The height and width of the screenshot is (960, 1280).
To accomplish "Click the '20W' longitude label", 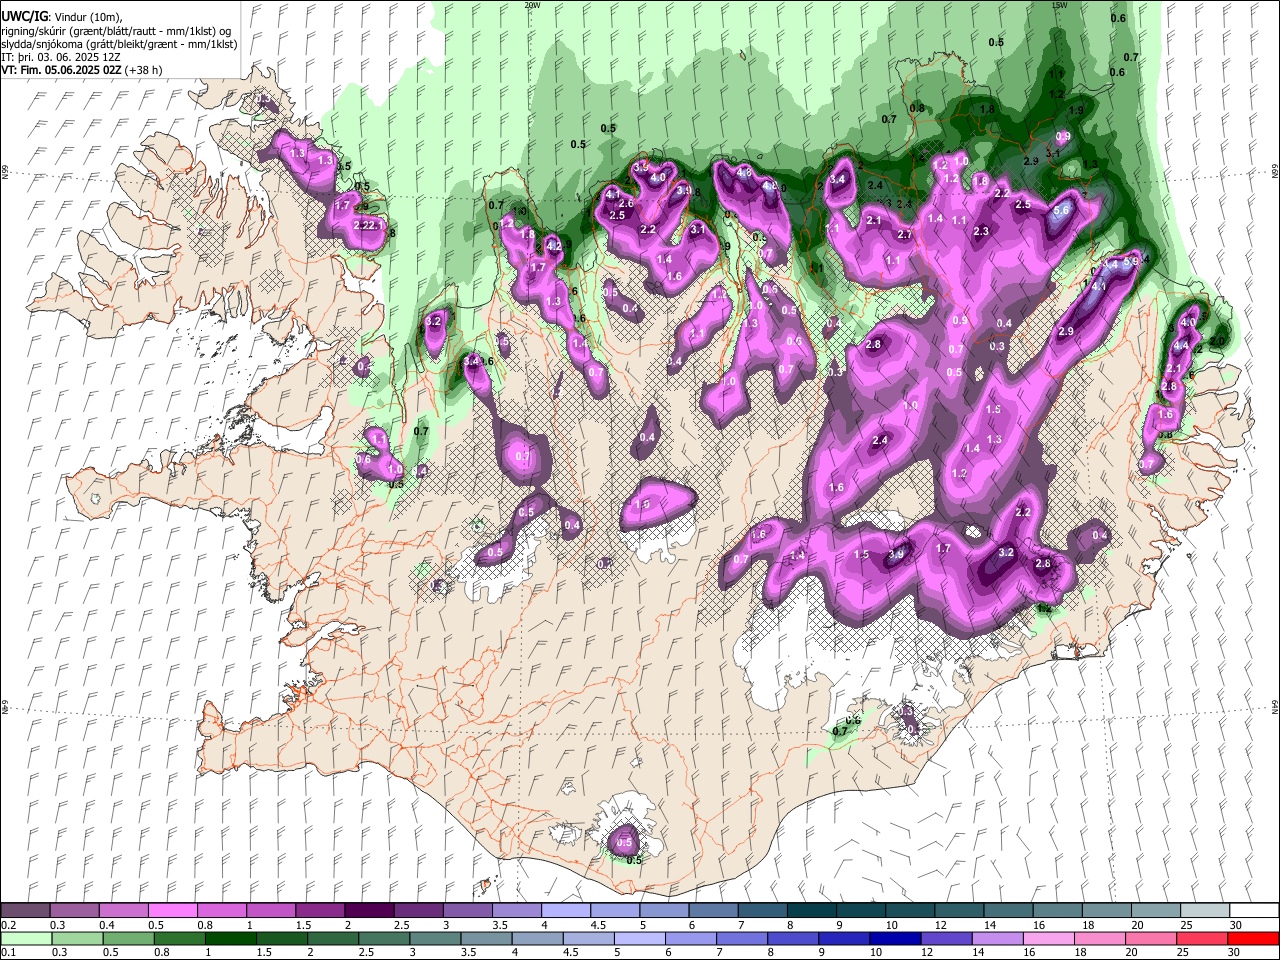I will 532,5.
